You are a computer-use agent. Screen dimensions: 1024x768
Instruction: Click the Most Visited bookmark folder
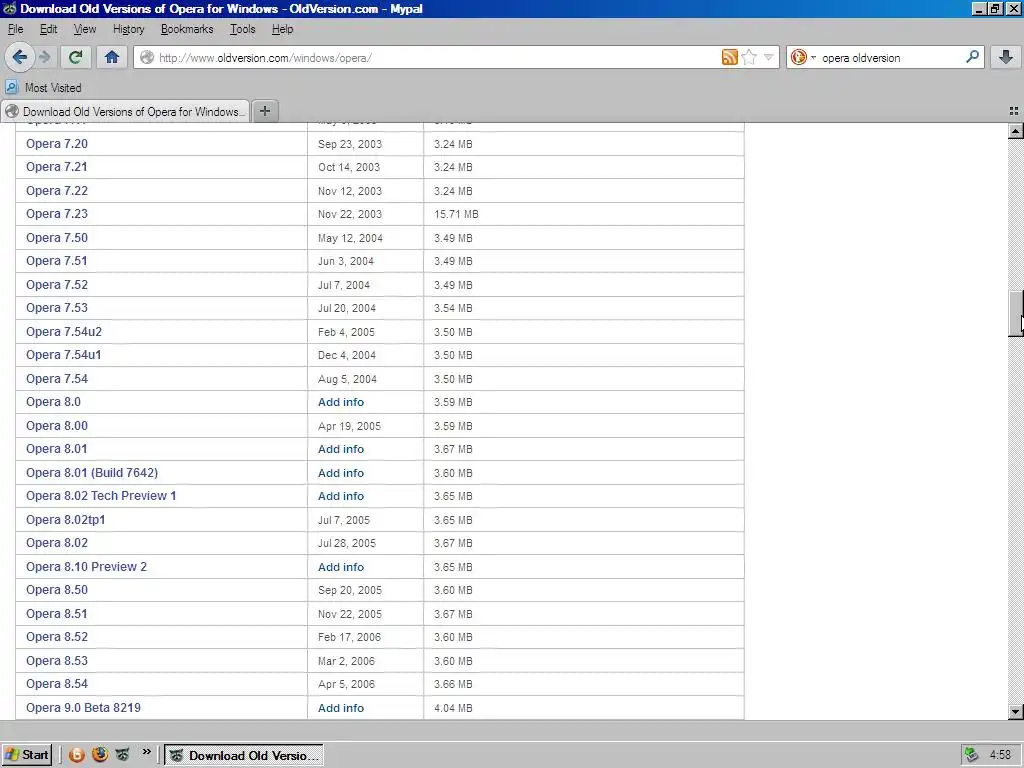pos(44,88)
